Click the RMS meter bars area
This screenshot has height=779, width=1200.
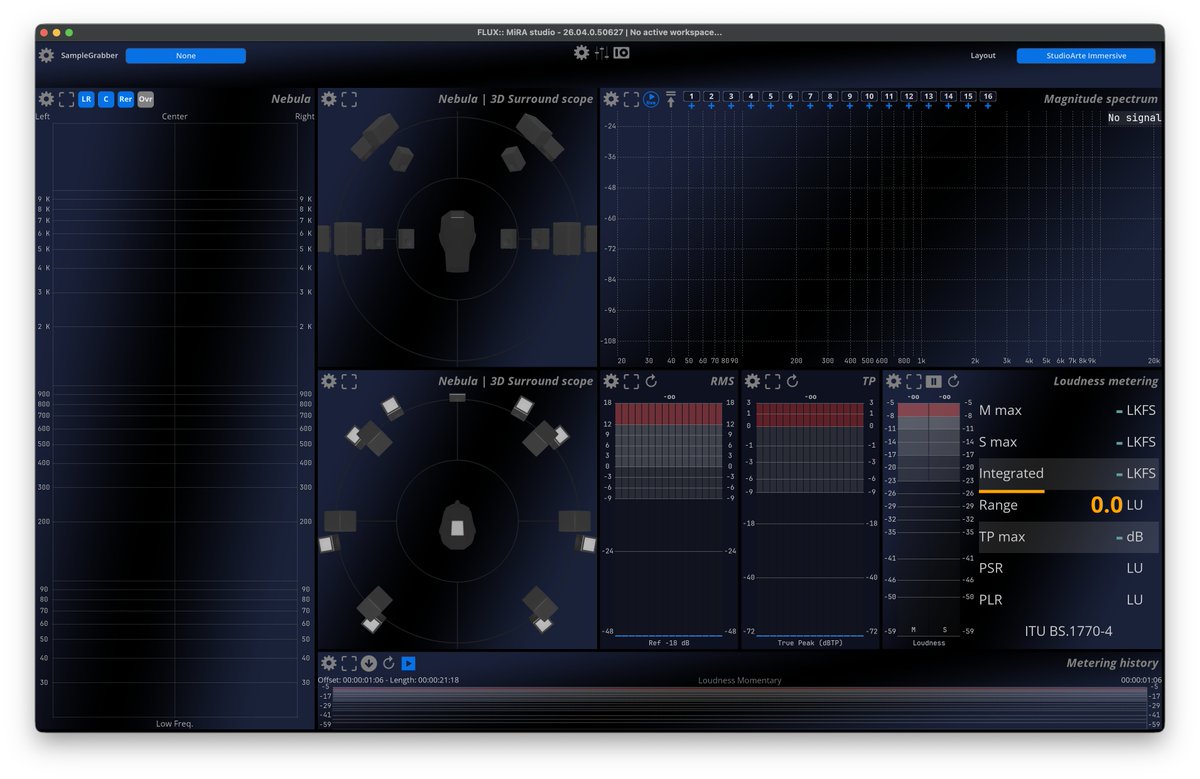pos(668,519)
